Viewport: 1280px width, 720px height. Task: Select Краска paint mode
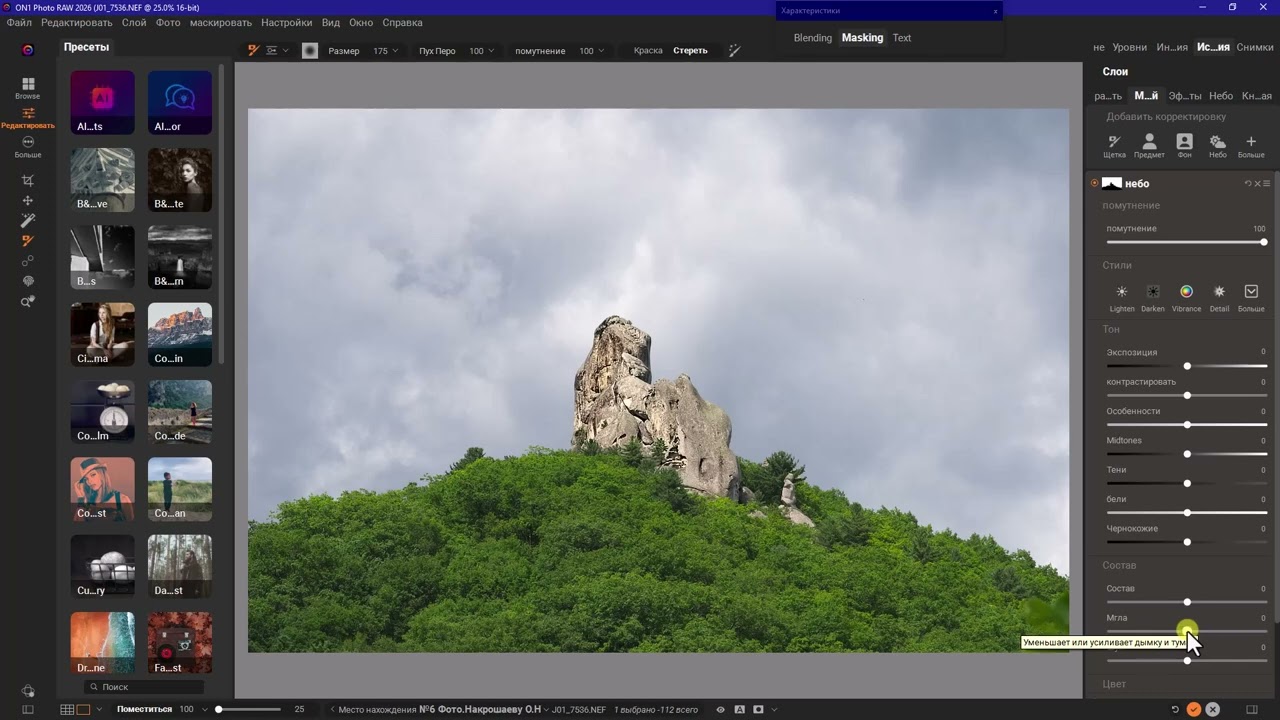click(x=648, y=51)
